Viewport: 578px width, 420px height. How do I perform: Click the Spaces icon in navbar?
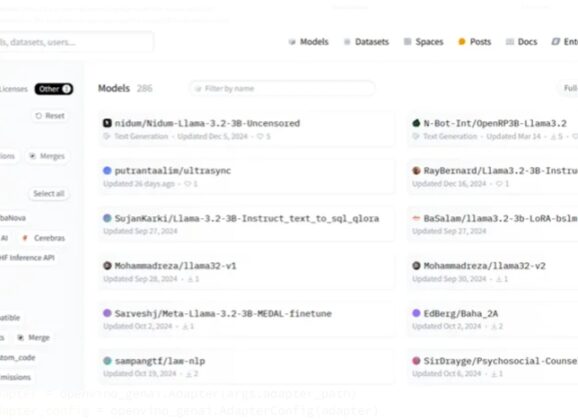coord(407,42)
